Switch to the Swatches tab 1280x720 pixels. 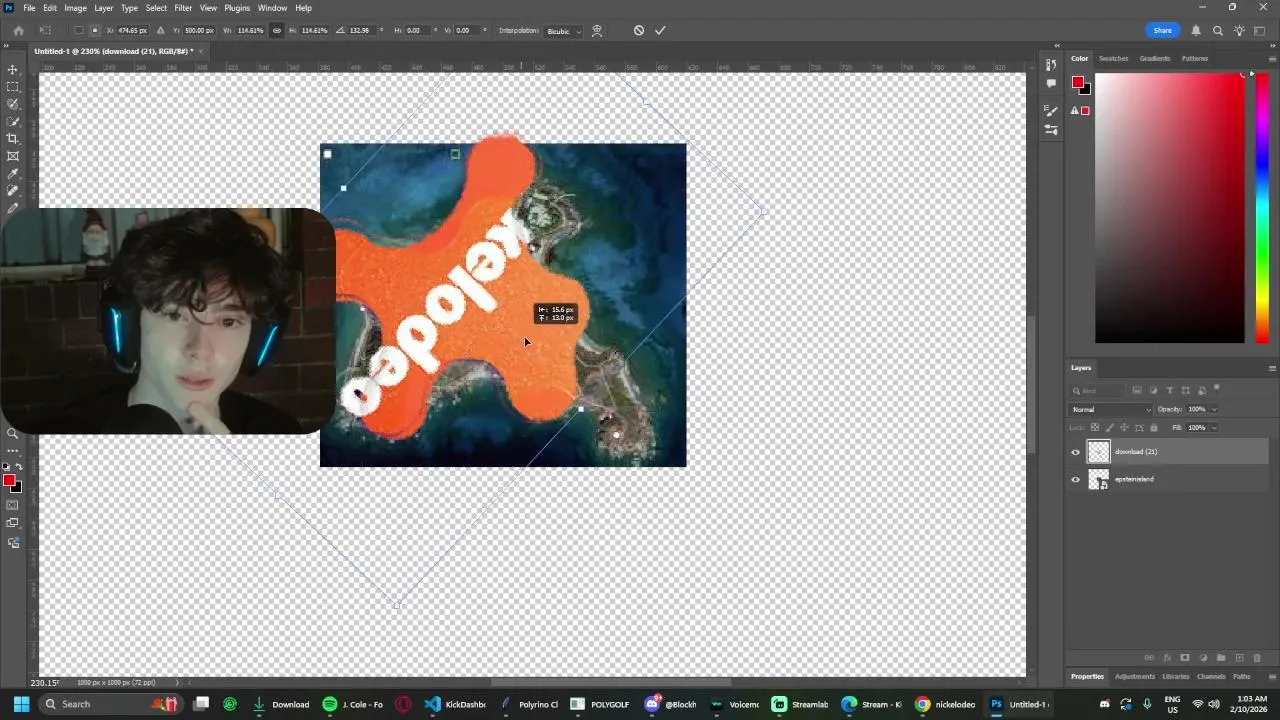pos(1113,58)
